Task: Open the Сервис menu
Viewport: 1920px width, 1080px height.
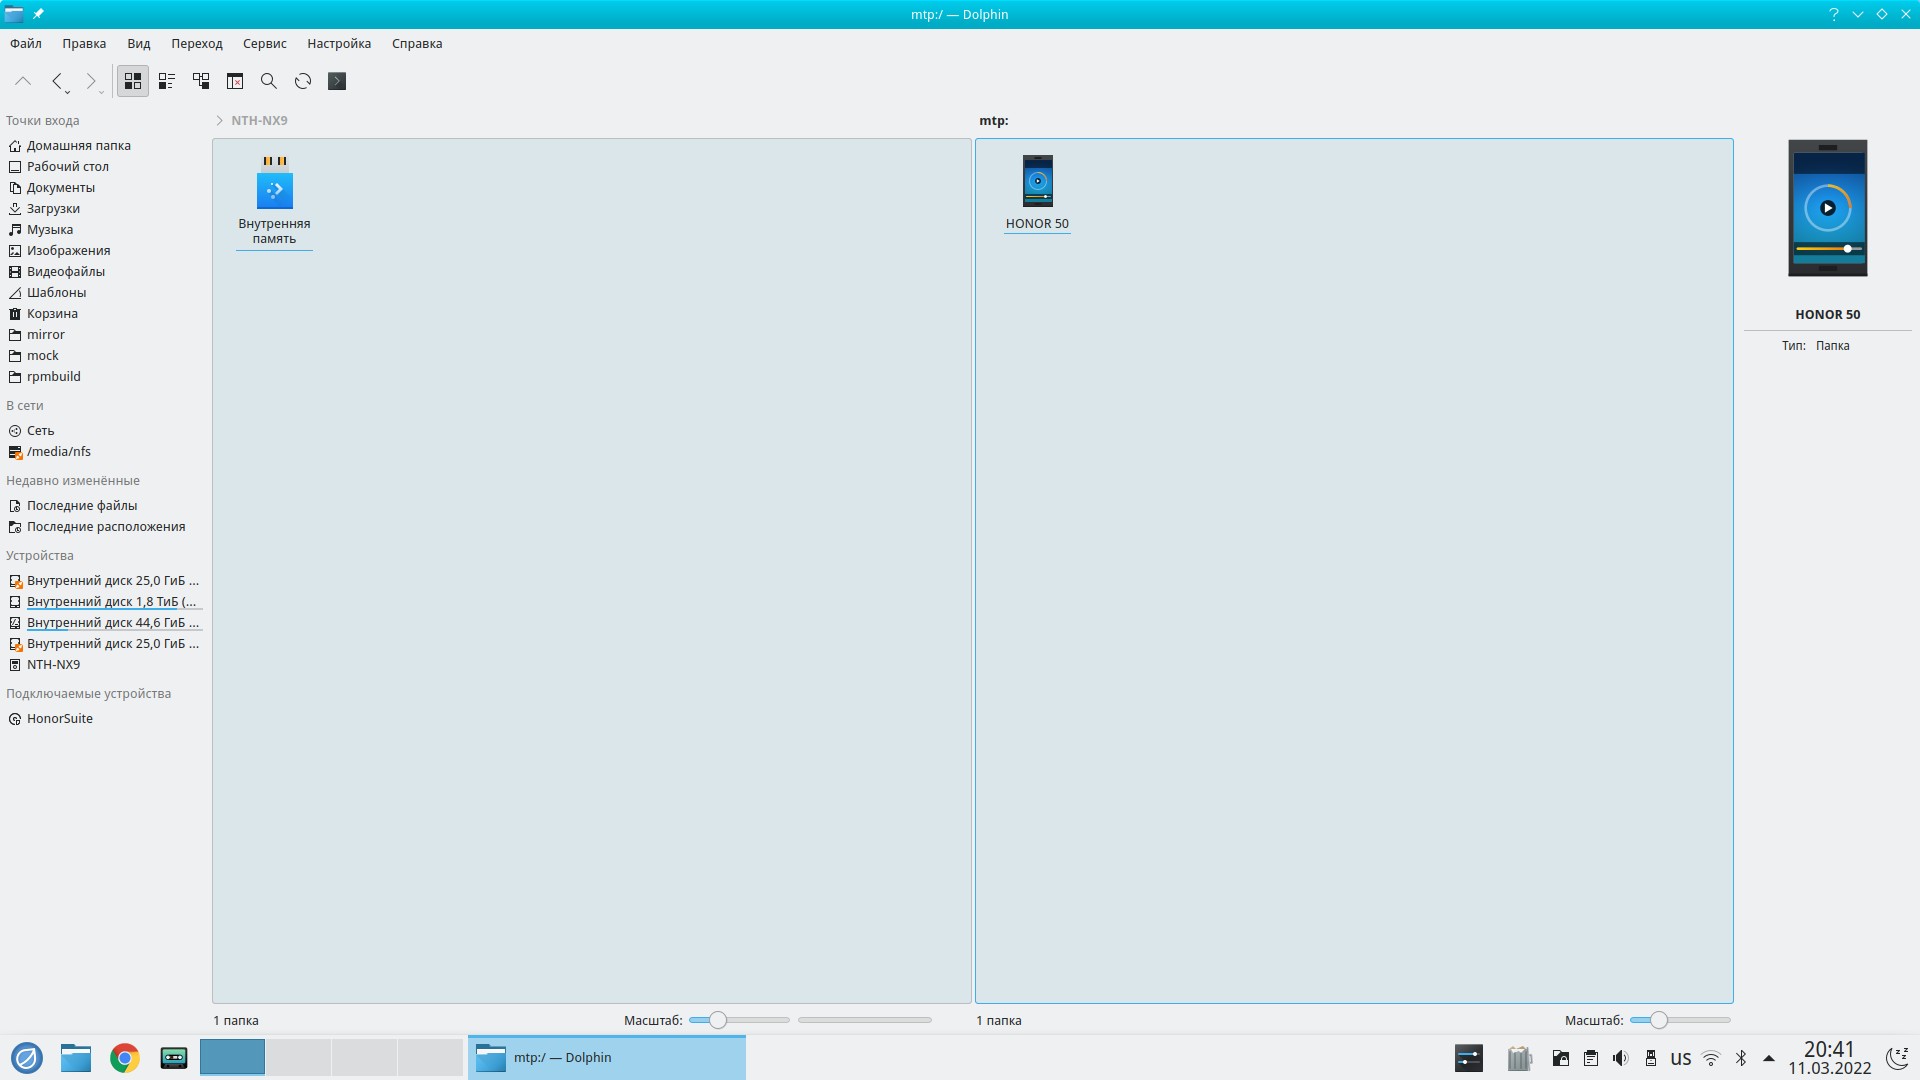Action: [264, 43]
